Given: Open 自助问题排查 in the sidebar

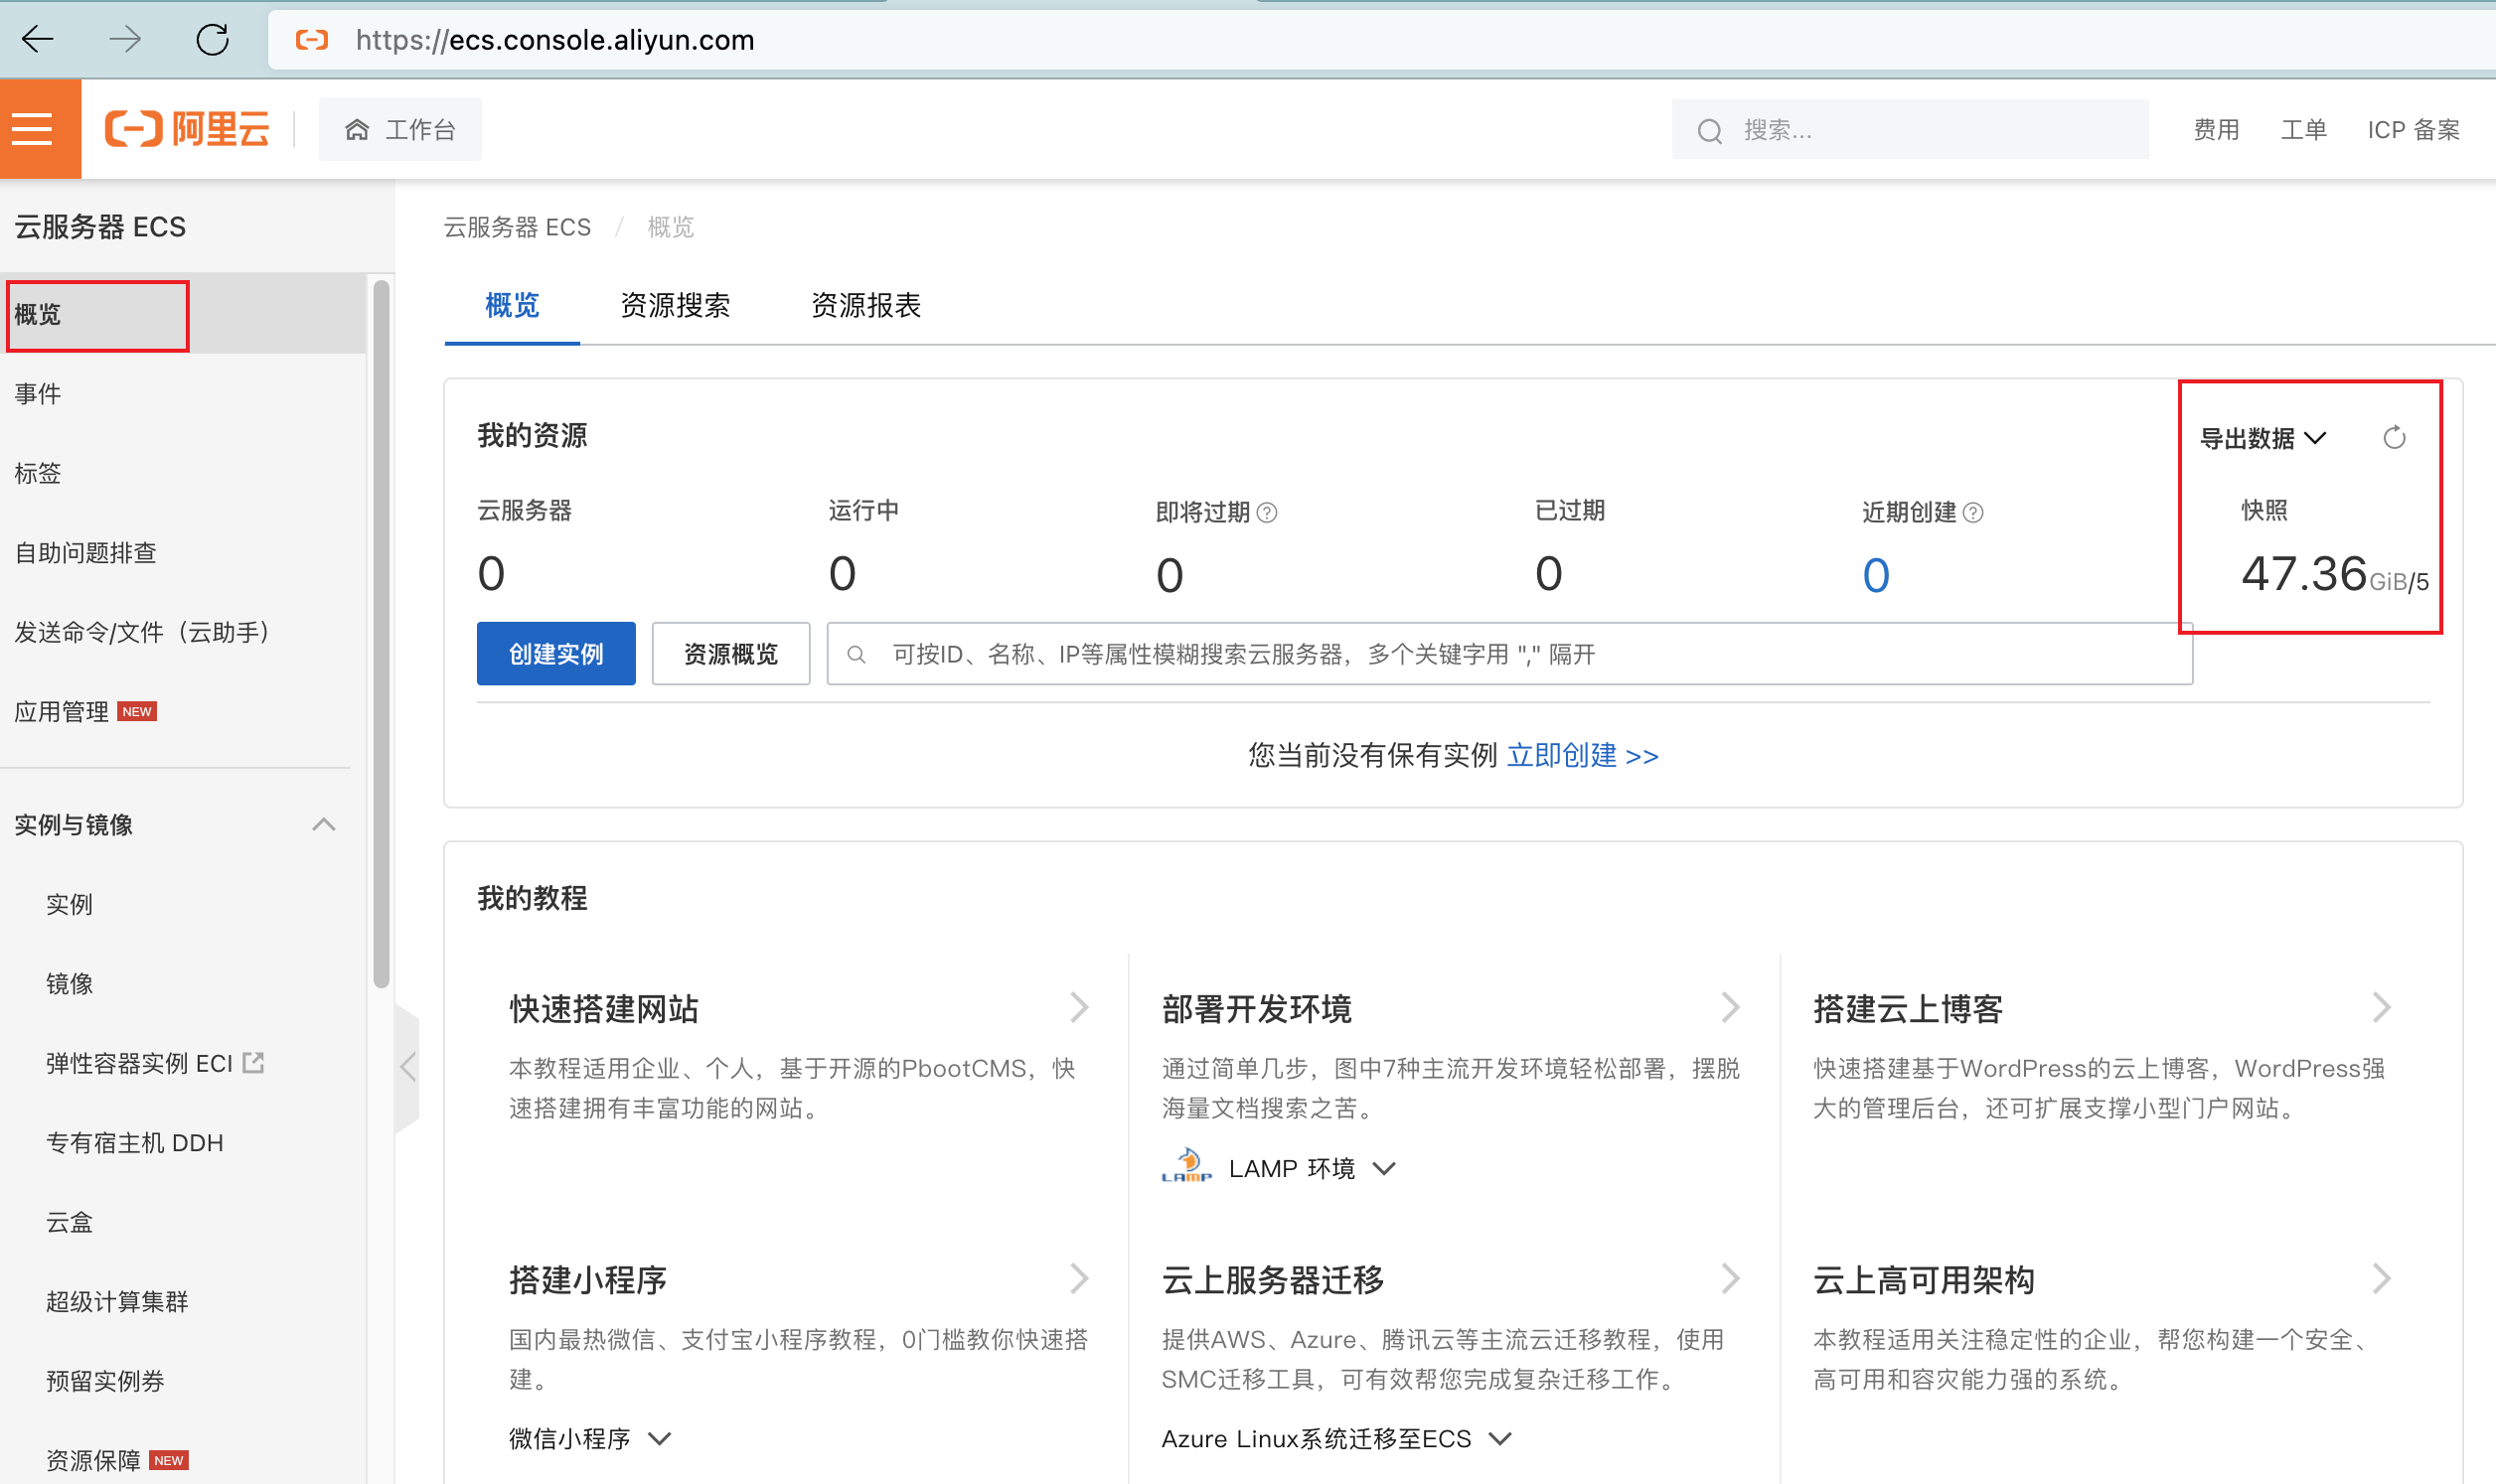Looking at the screenshot, I should point(86,553).
